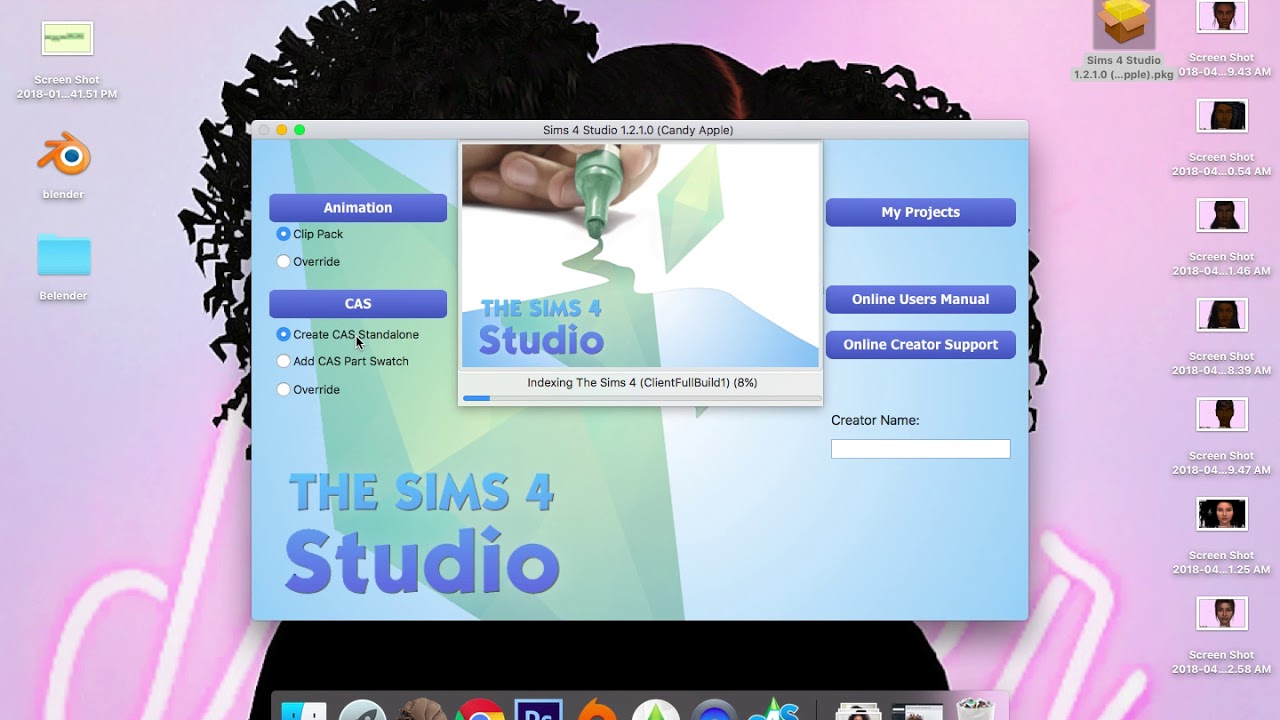This screenshot has height=720, width=1280.
Task: Open the Trash in the dock
Action: click(975, 709)
